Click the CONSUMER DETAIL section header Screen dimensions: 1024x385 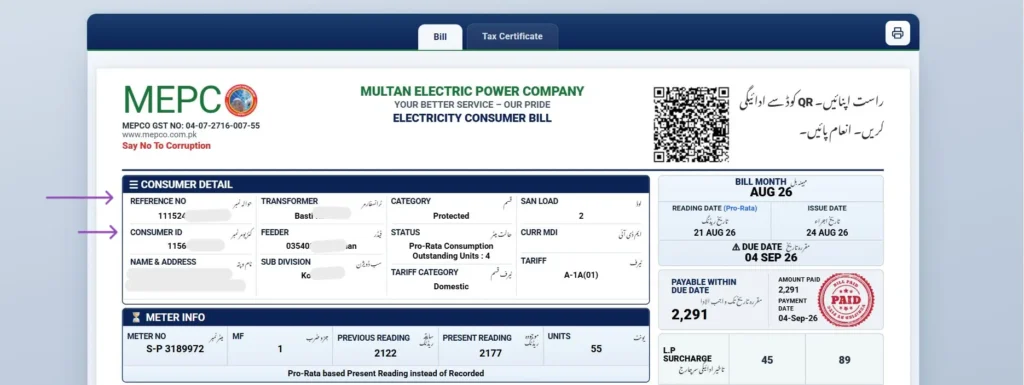coord(386,184)
